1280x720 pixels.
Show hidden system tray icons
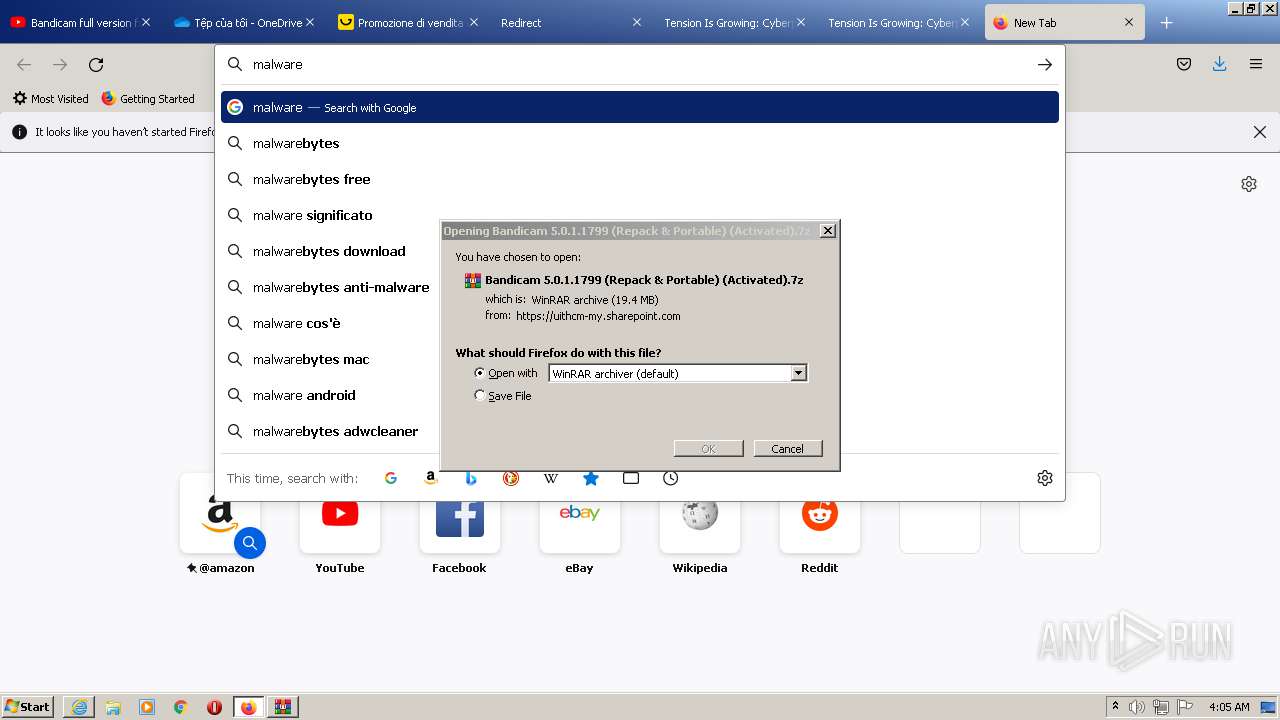coord(1115,707)
